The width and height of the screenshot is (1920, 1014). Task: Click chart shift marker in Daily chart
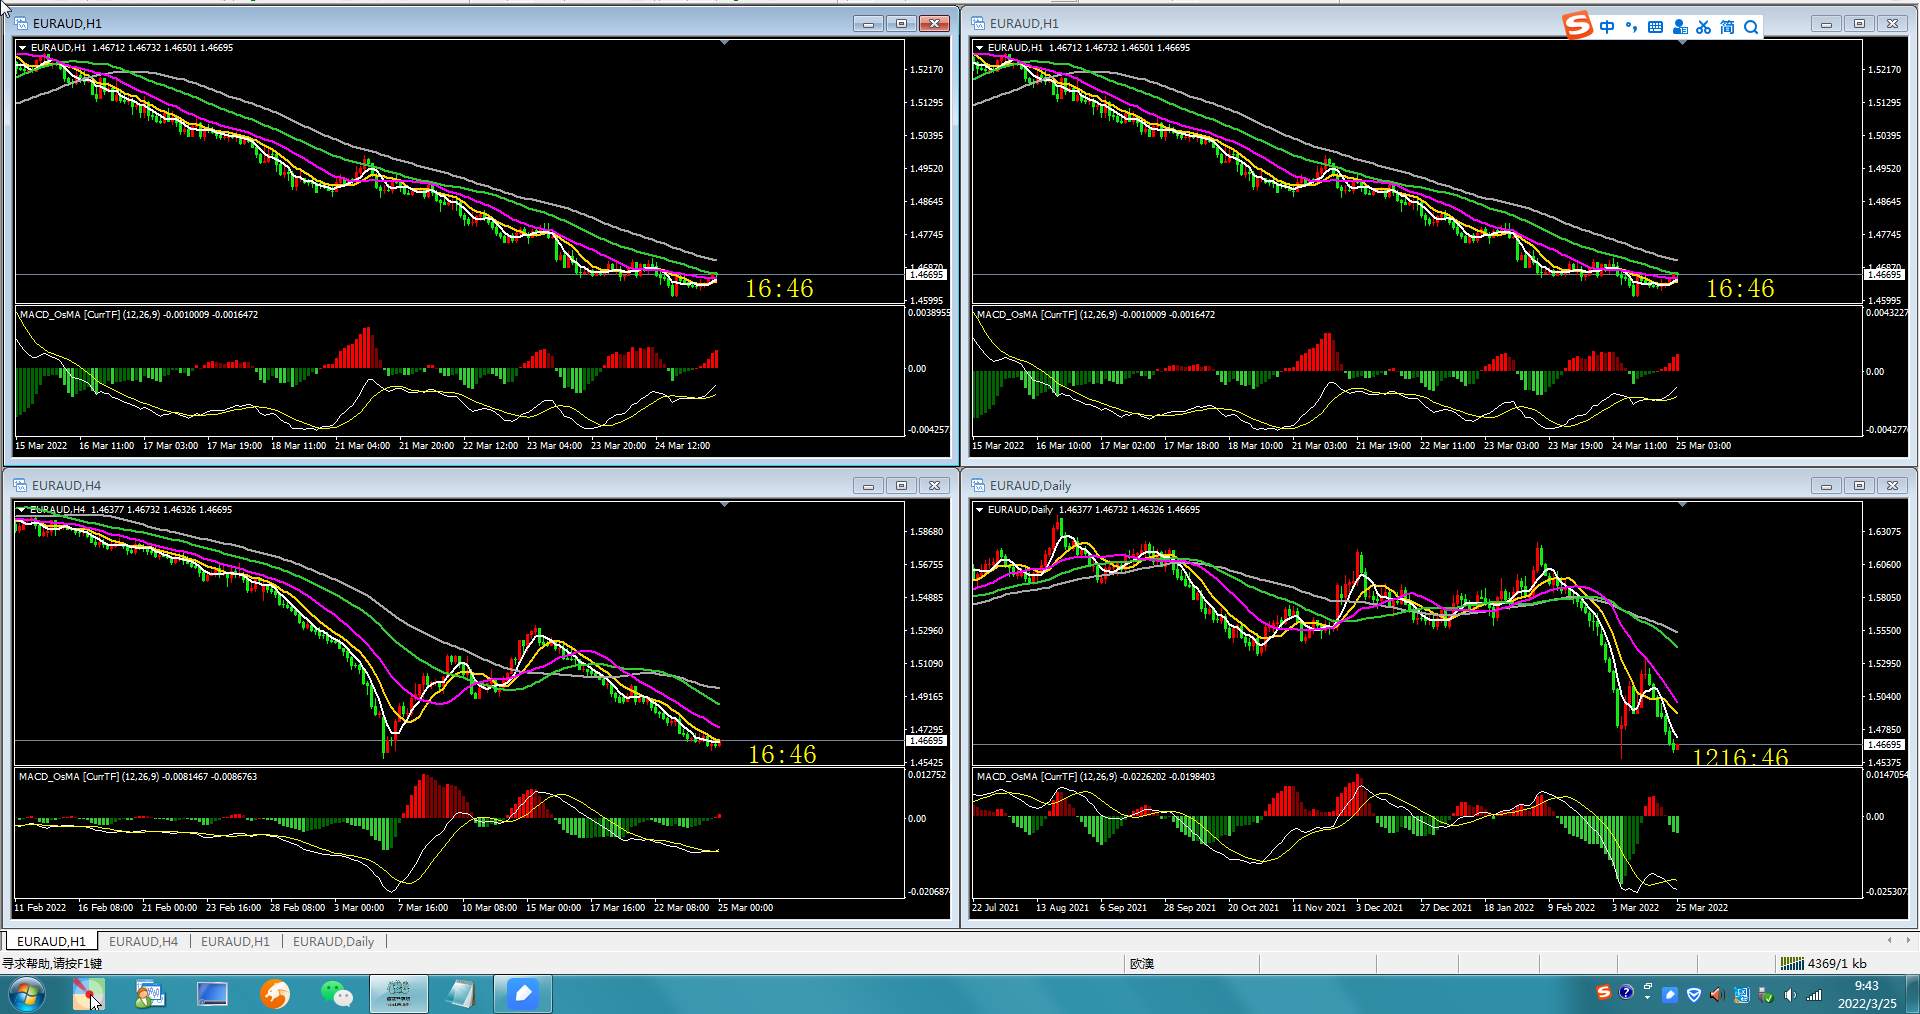point(1682,505)
